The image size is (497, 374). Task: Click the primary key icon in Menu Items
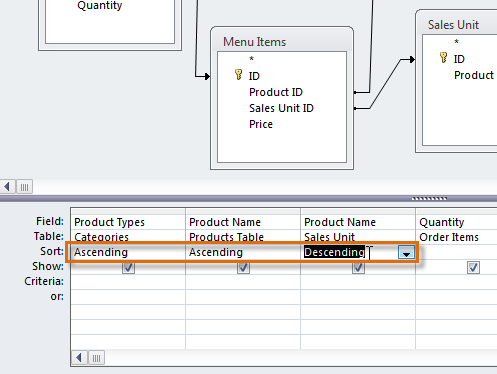[x=238, y=75]
